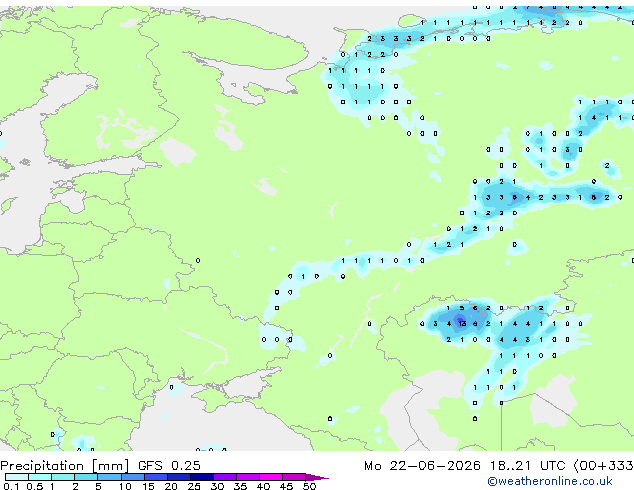Click the 'GFS 0.25' model label
This screenshot has width=634, height=490.
(169, 465)
